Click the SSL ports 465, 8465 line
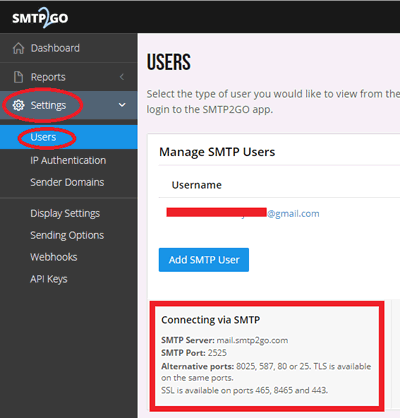Screen dimensions: 400x418 (245, 390)
